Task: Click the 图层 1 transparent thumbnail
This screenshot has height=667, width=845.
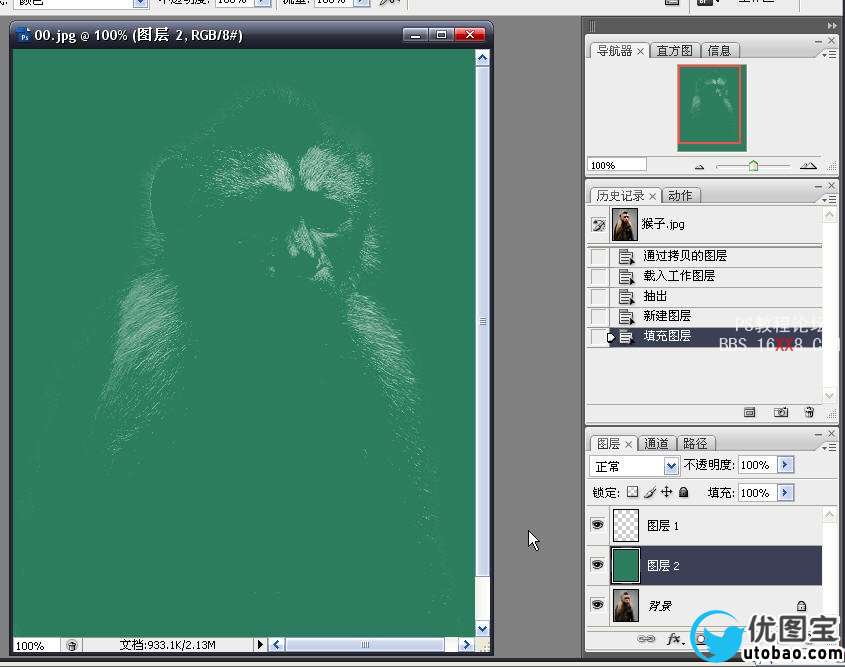Action: [626, 525]
